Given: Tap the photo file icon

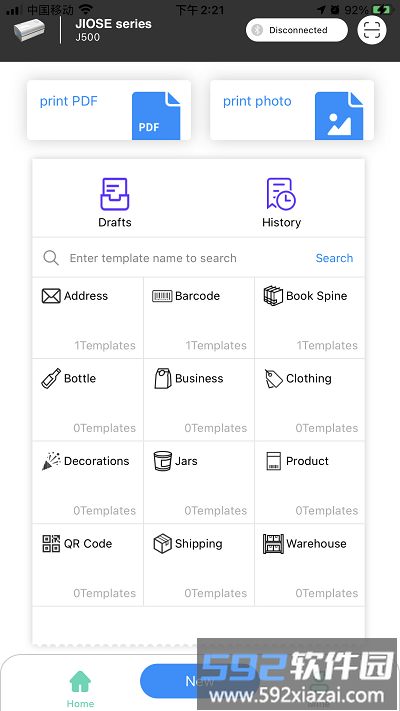Looking at the screenshot, I should [339, 116].
